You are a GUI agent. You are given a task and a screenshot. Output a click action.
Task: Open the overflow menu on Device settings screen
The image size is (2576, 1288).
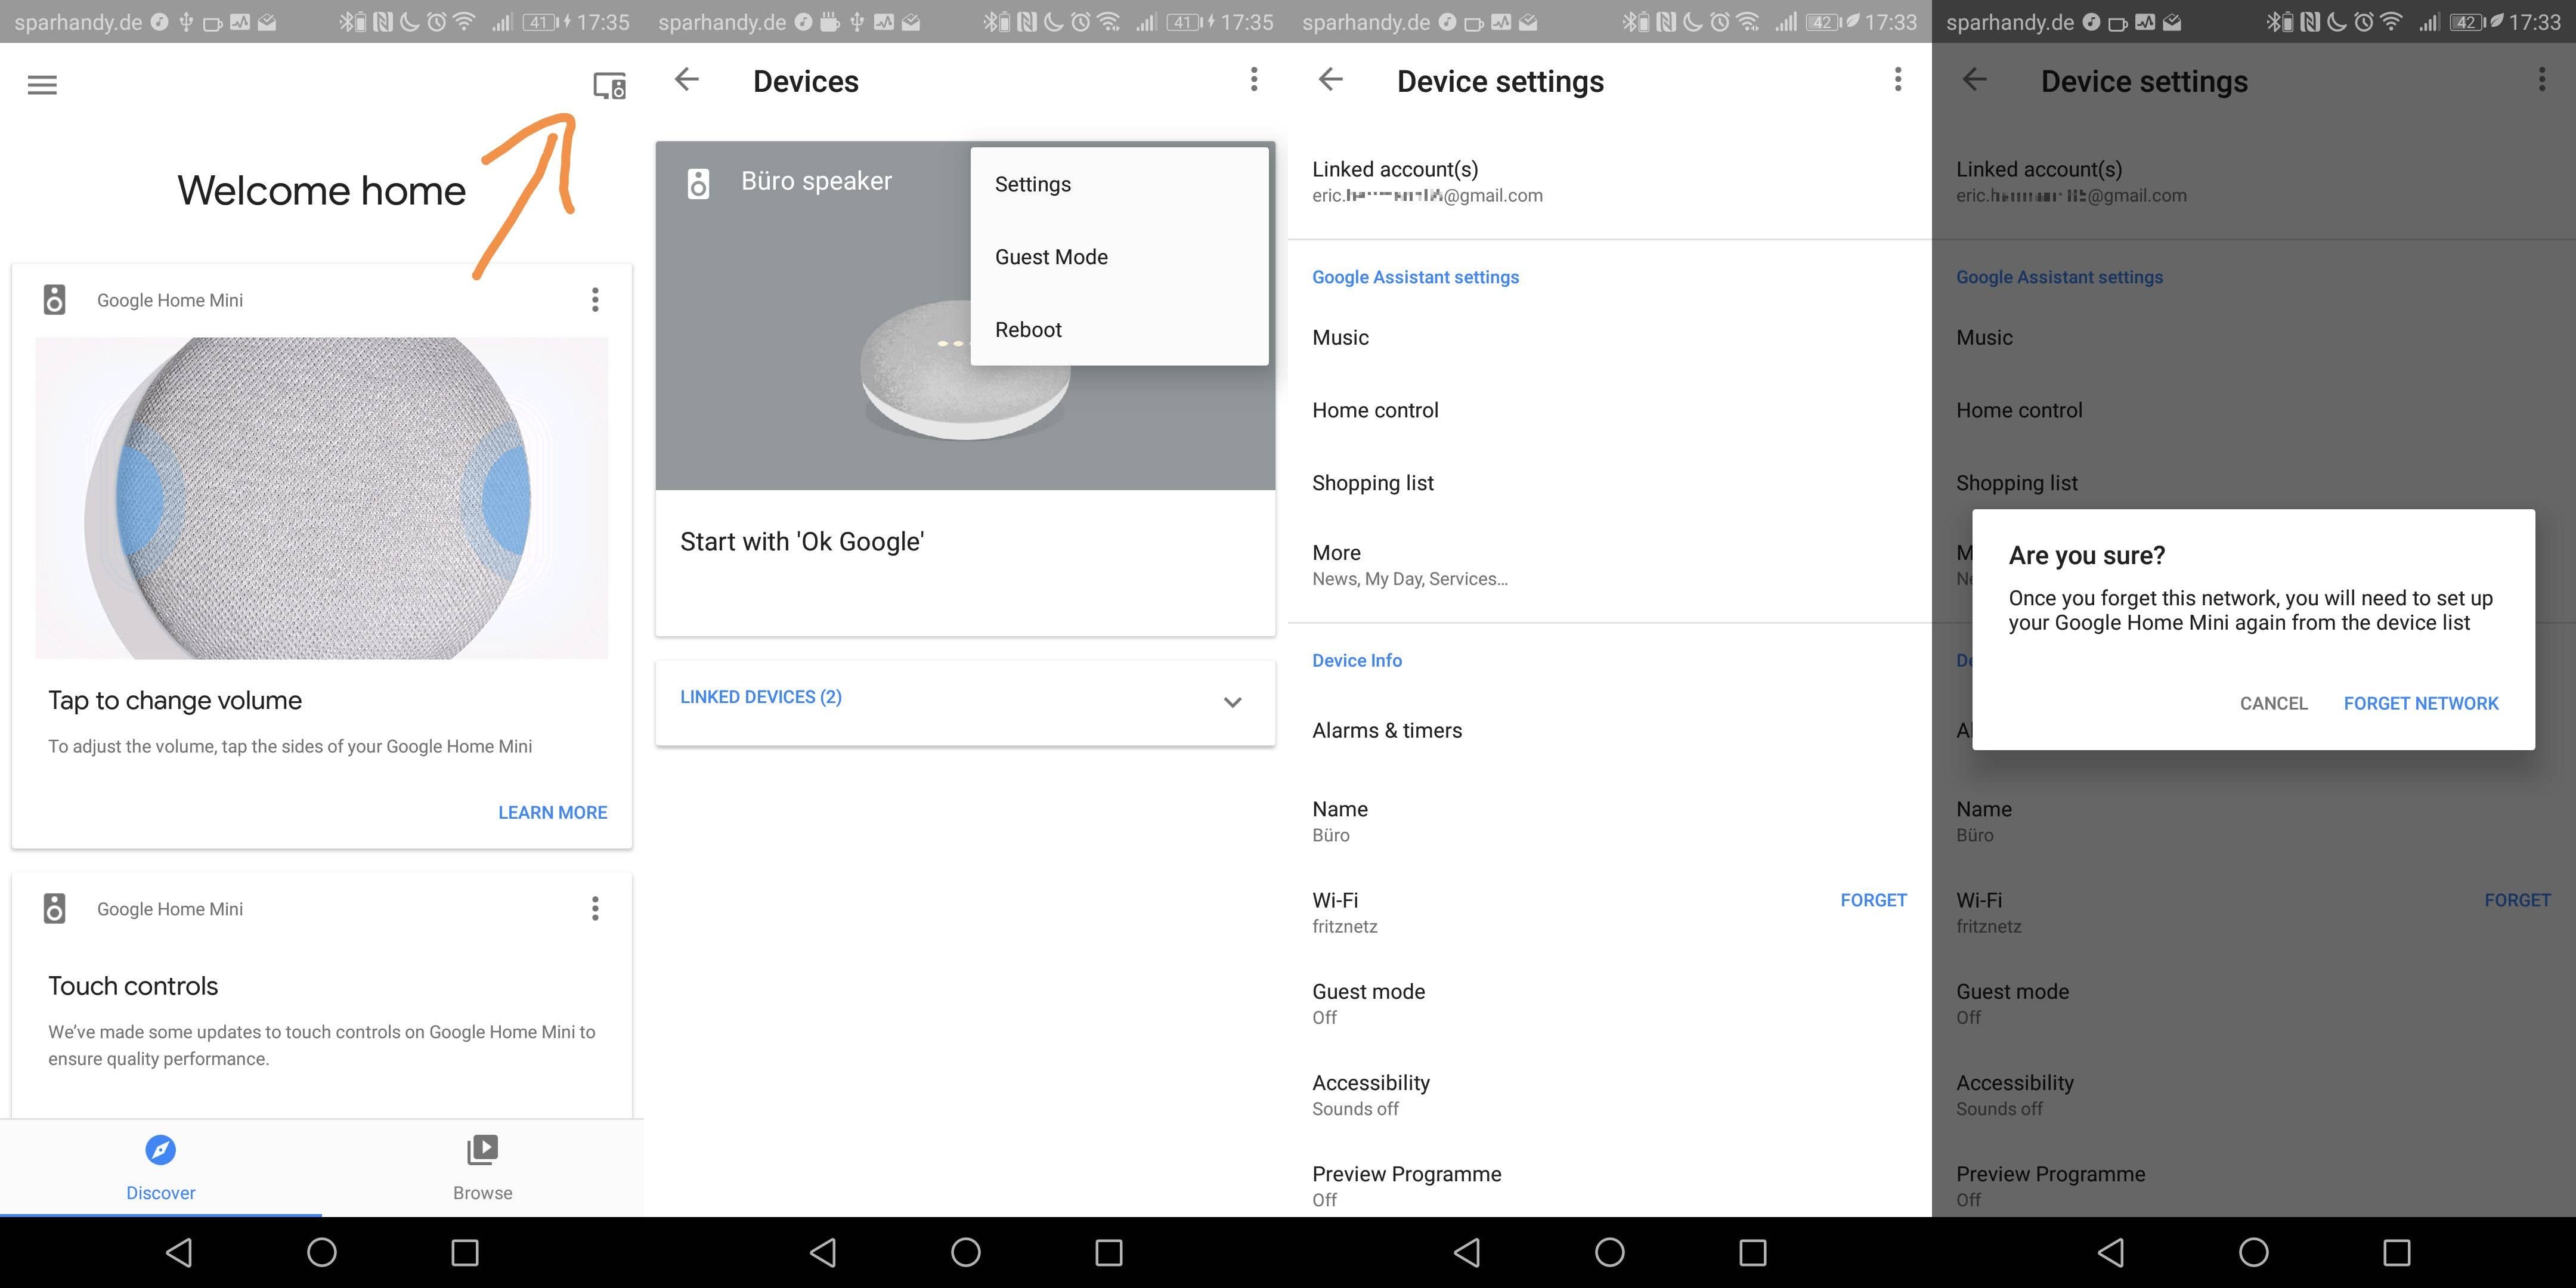[x=1897, y=80]
